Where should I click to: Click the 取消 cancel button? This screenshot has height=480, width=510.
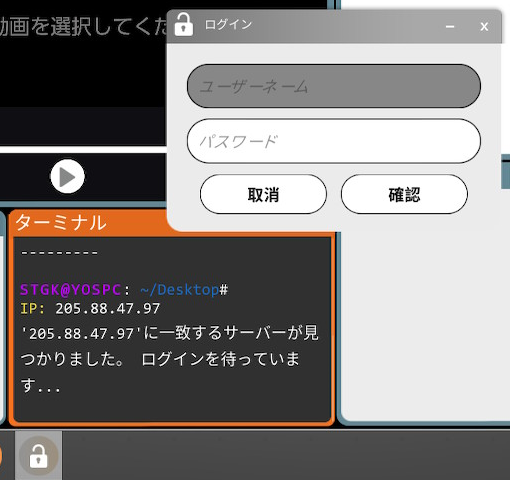pyautogui.click(x=263, y=194)
